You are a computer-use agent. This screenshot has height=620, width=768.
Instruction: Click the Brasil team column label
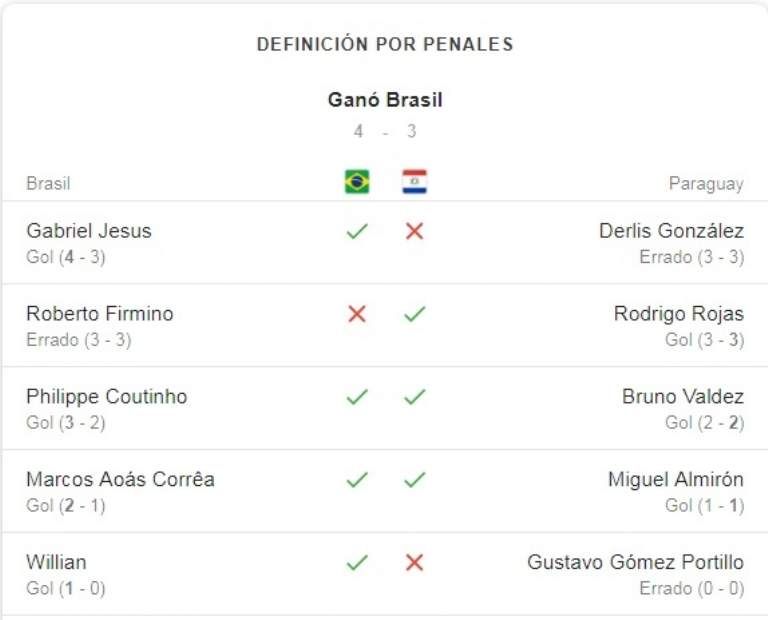(48, 184)
